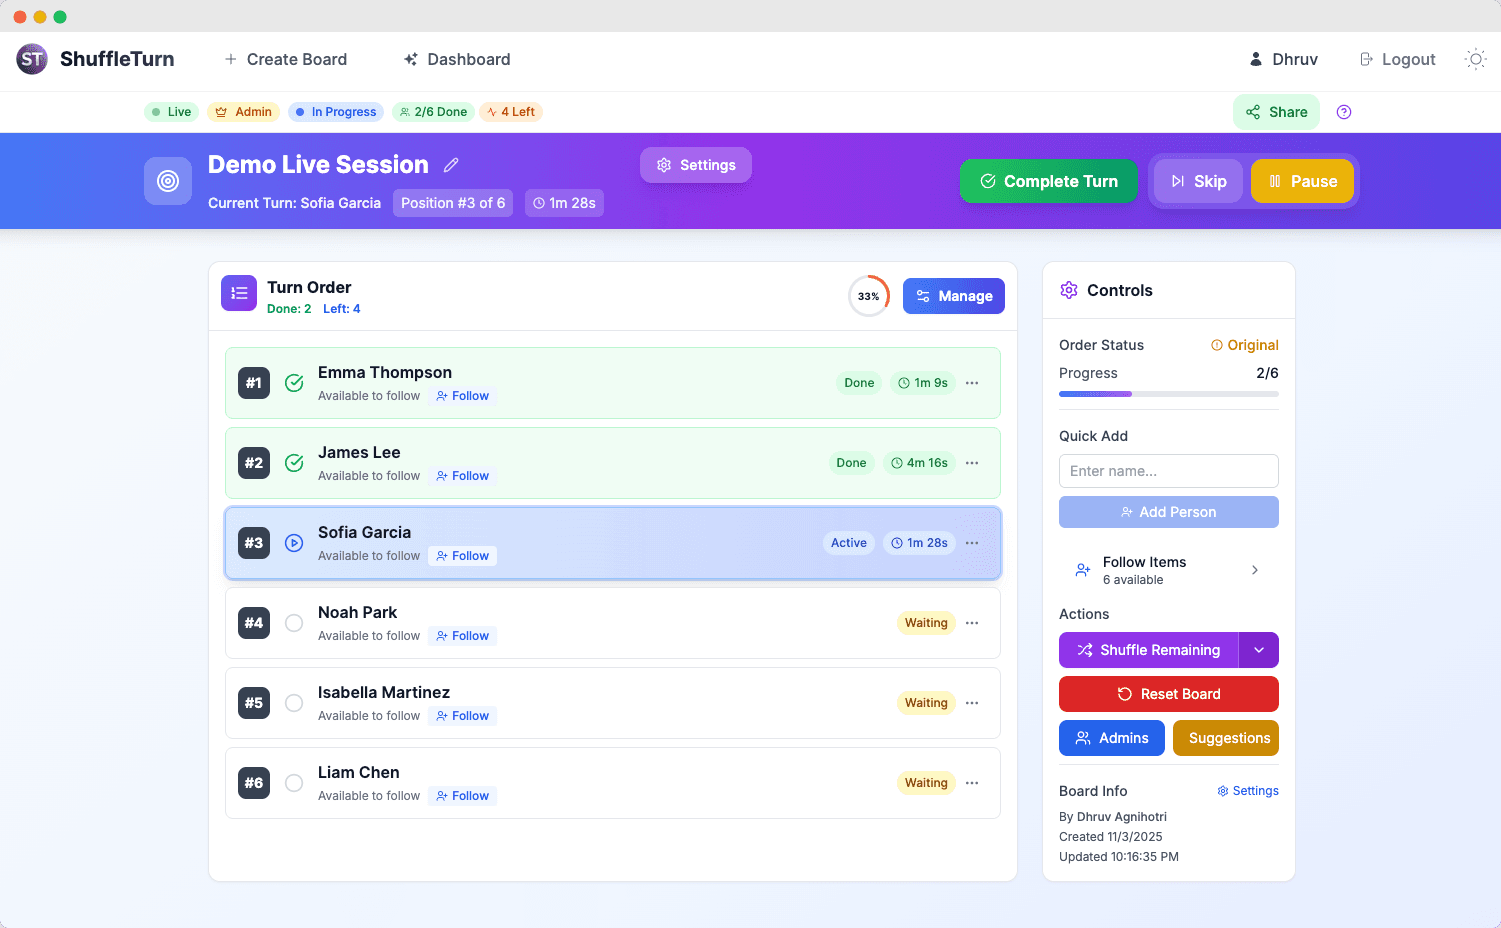Open Sofia Garcia's three-dot options menu
The image size is (1501, 928).
click(x=972, y=543)
